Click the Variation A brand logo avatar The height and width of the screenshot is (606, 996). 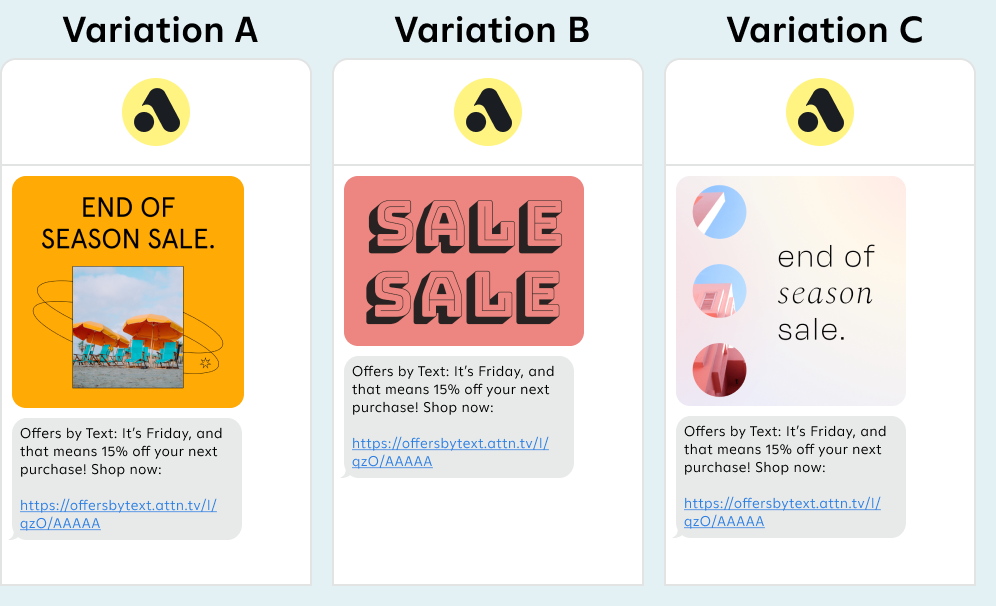point(156,112)
